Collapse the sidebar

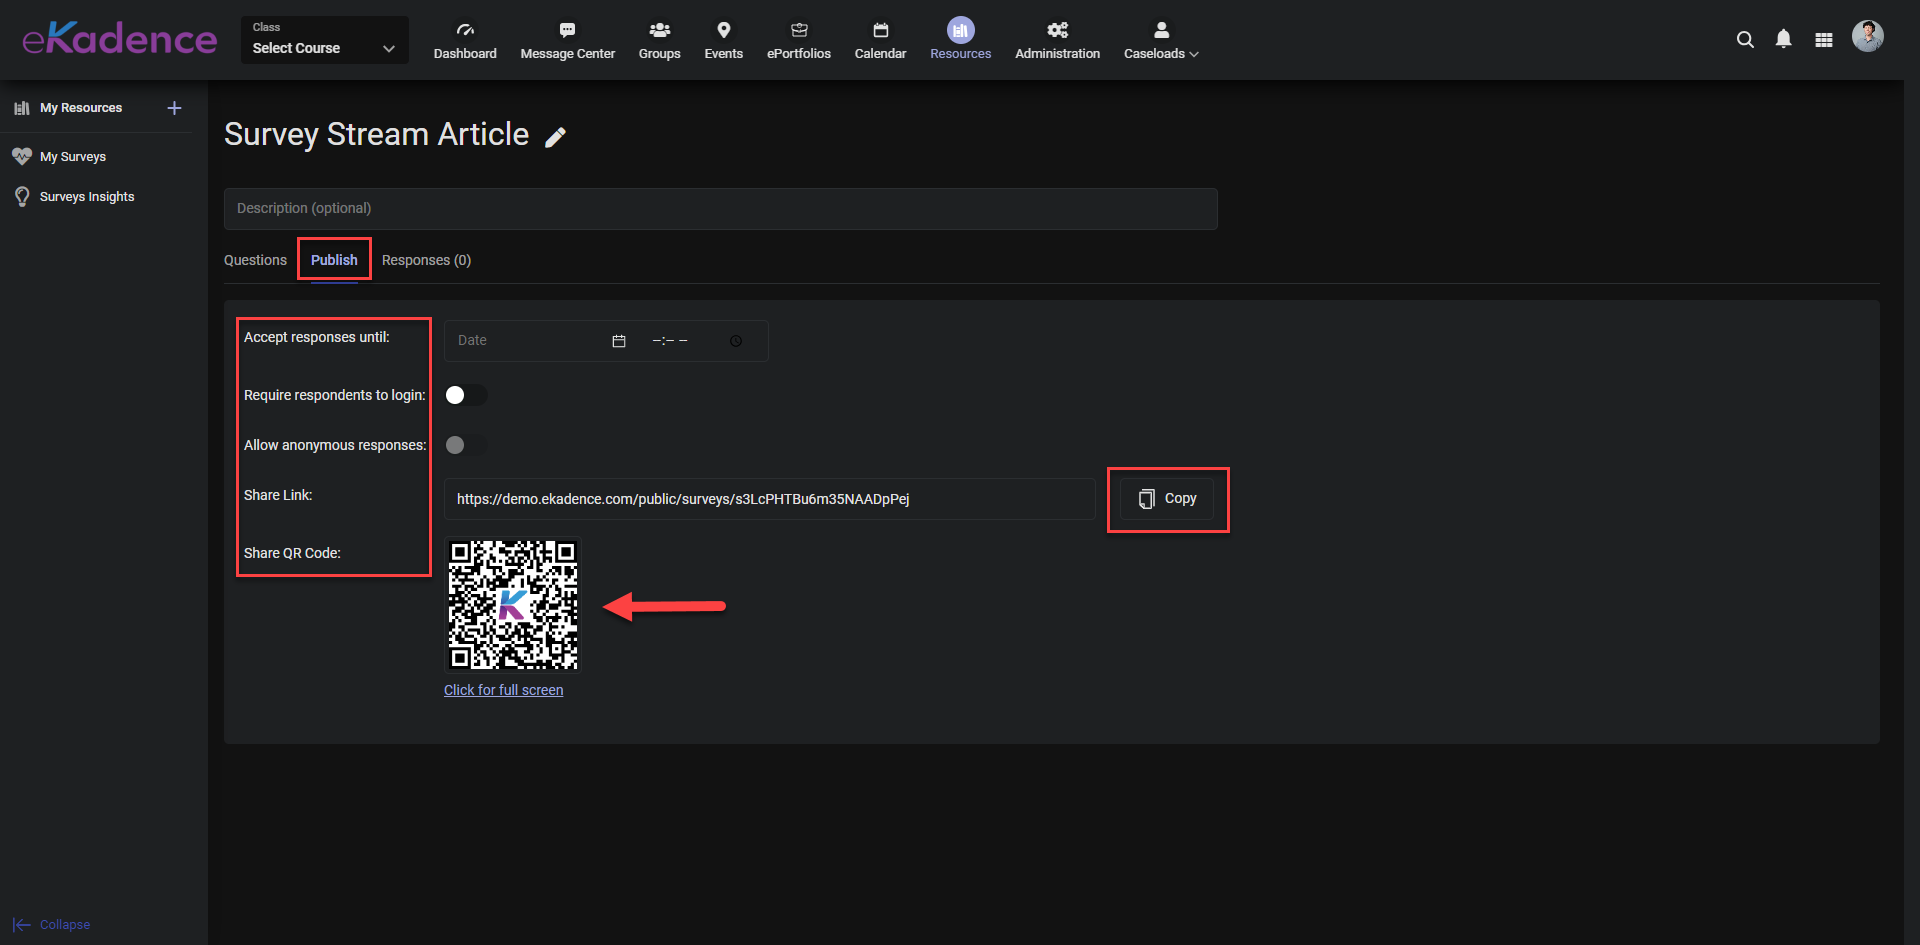point(51,925)
